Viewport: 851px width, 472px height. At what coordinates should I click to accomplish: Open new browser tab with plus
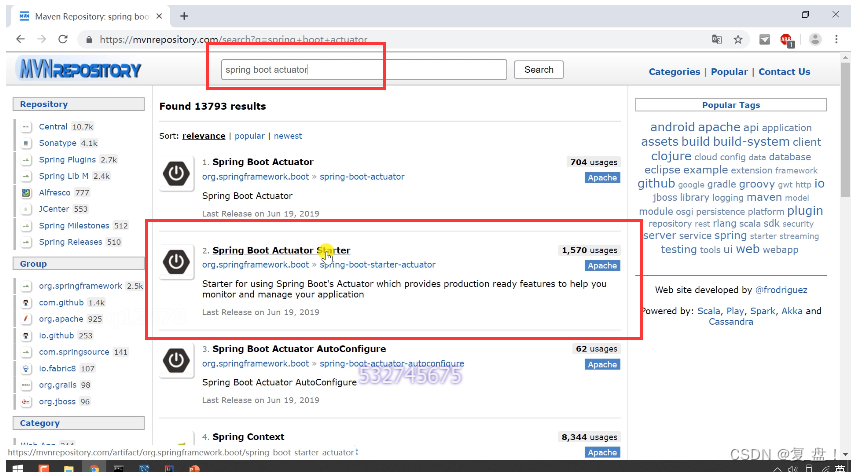coord(184,16)
